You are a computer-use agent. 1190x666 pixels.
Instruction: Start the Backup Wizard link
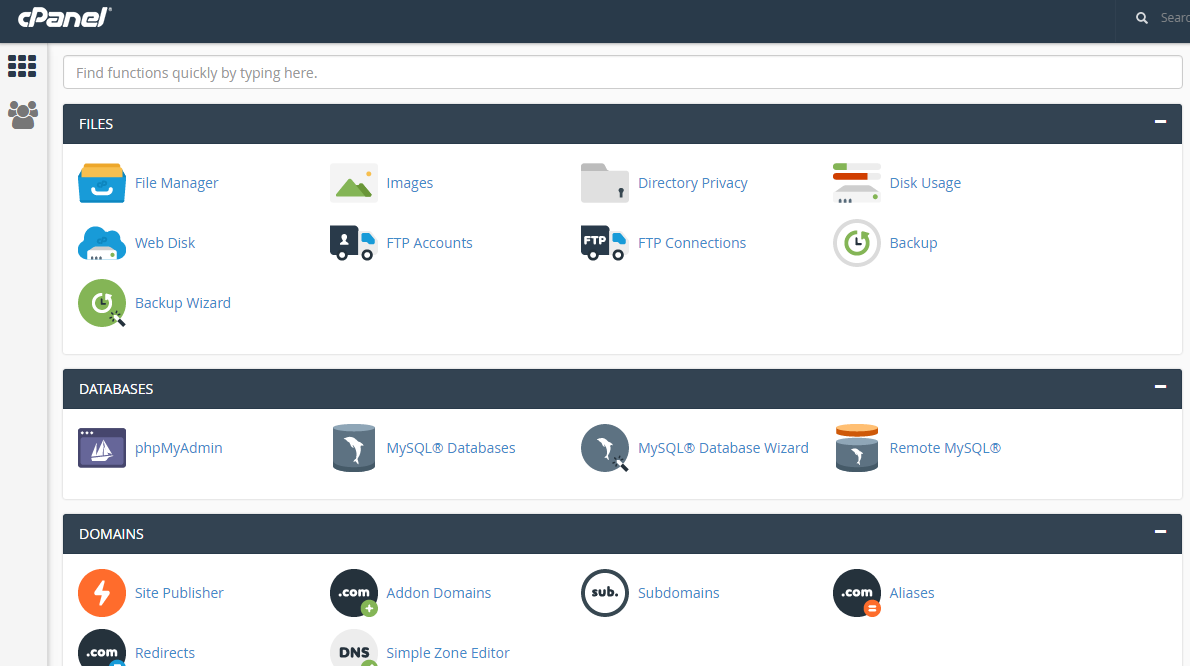click(183, 303)
